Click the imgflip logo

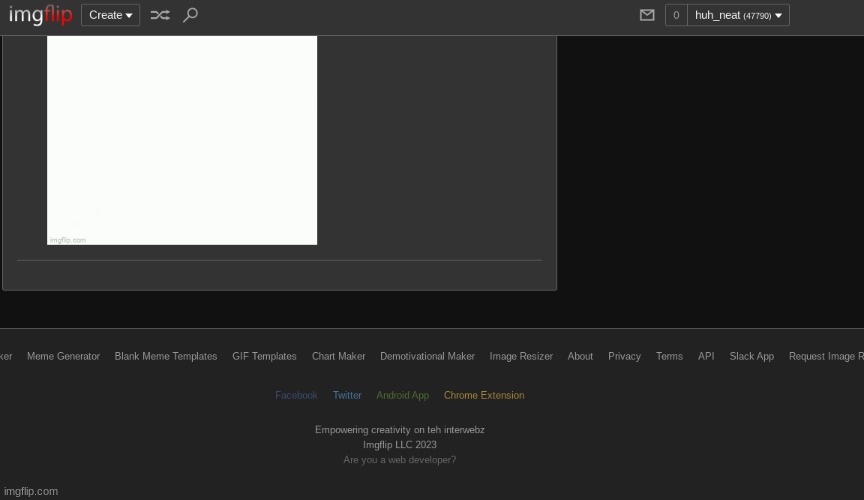[40, 15]
